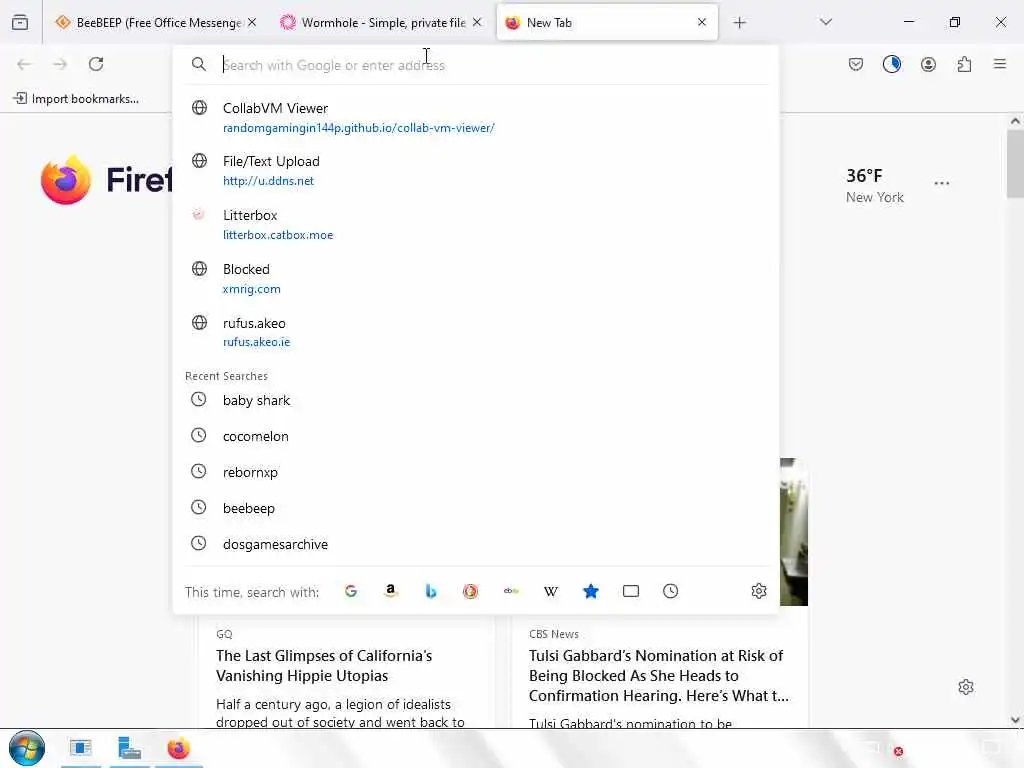Click Import bookmarks in bookmarks toolbar

[x=76, y=99]
